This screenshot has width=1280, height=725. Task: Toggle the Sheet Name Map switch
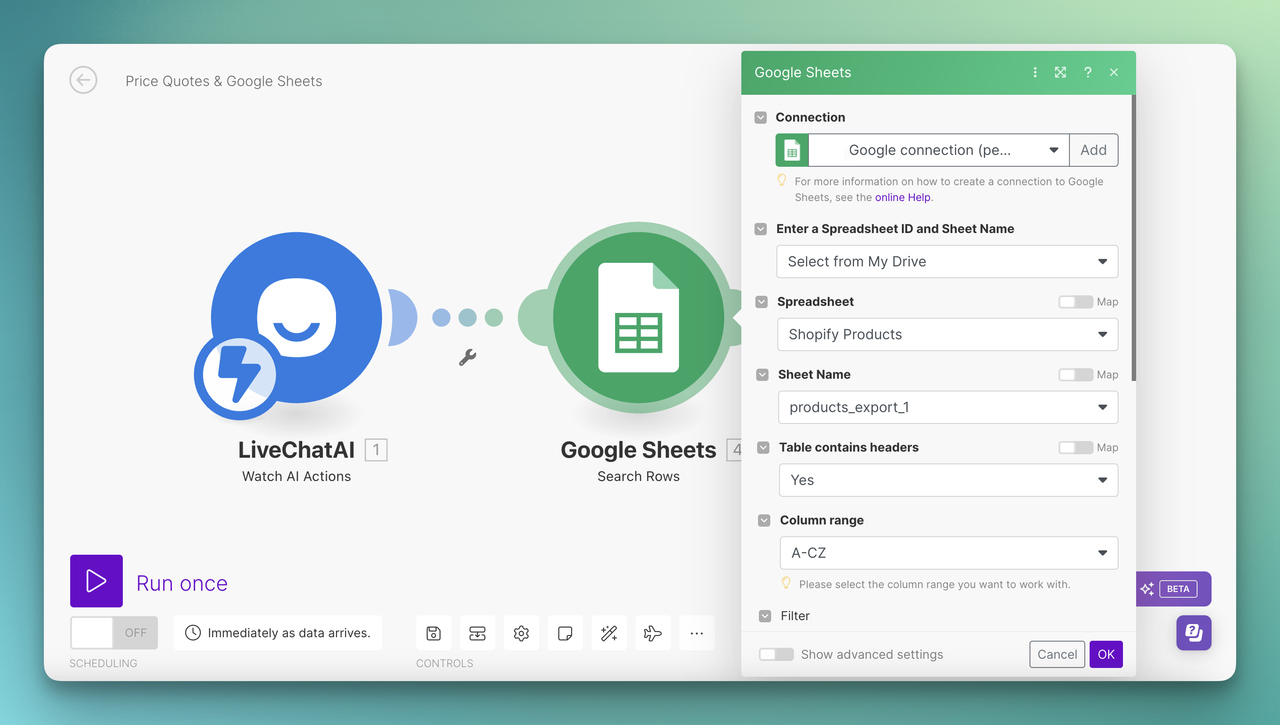1076,375
